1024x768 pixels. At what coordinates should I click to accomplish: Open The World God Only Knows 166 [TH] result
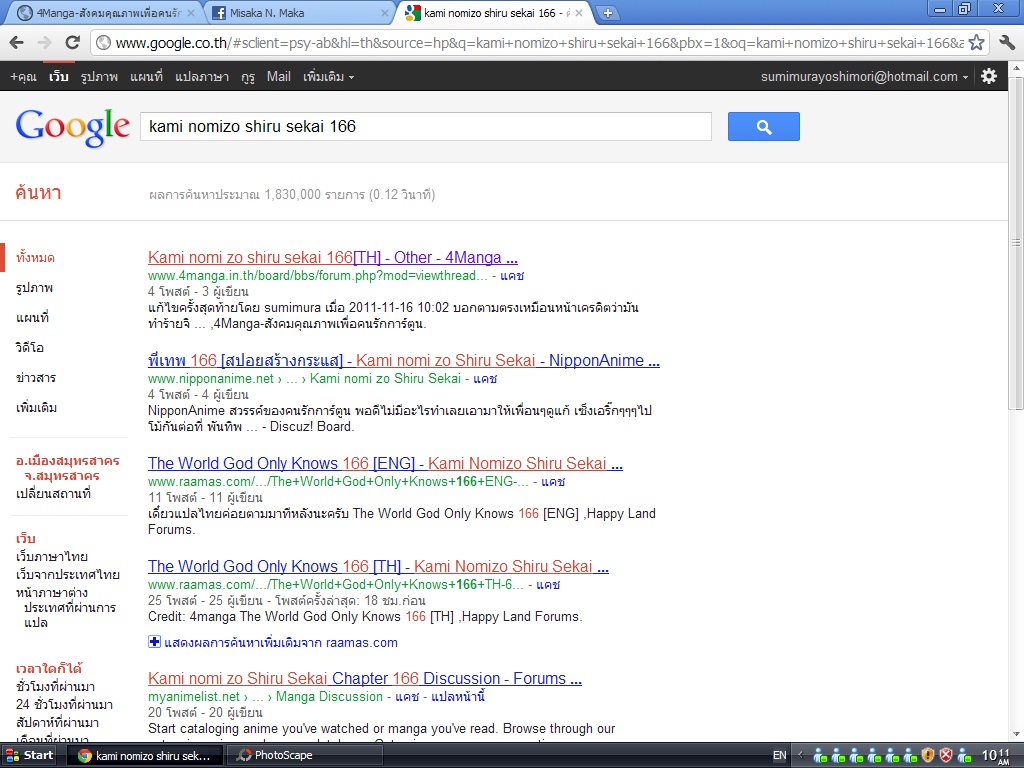378,566
